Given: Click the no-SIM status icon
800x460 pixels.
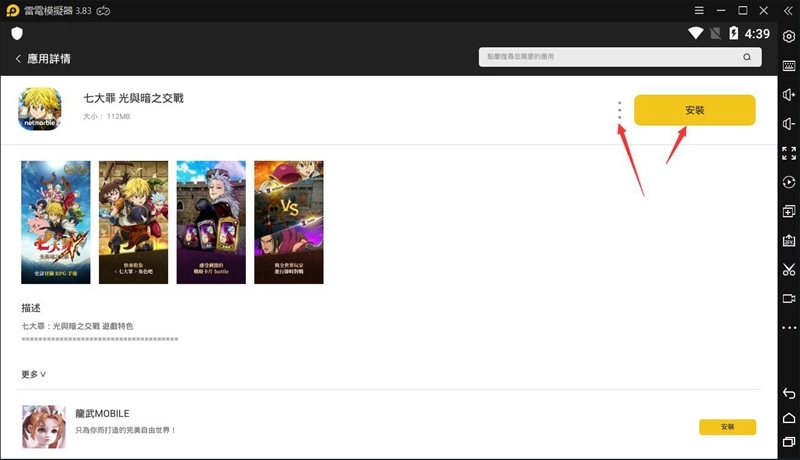Looking at the screenshot, I should point(715,34).
